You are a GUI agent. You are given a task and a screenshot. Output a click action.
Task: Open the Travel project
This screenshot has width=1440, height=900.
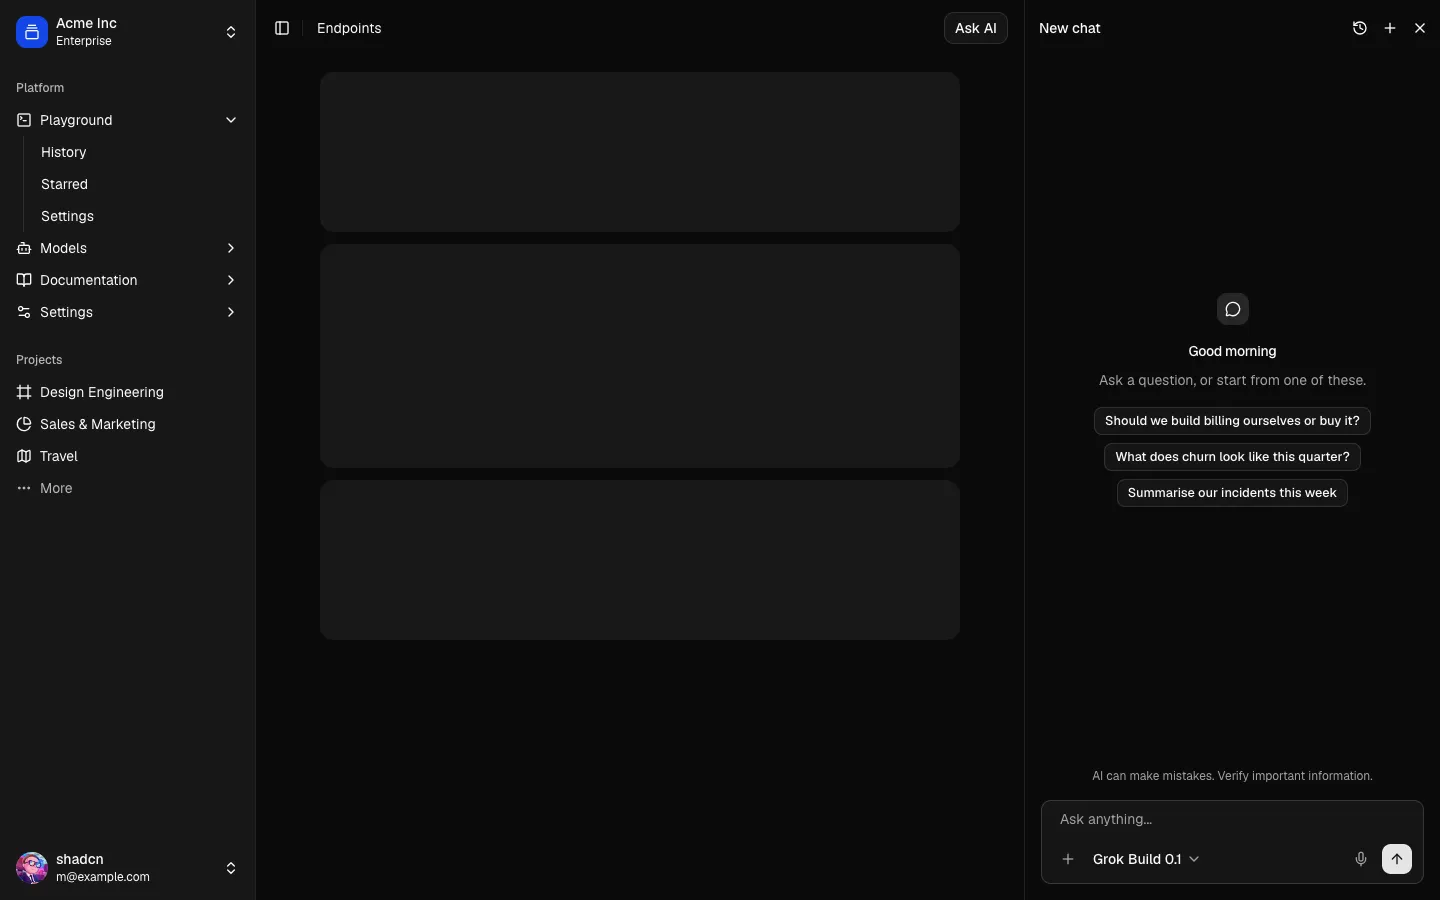[127, 456]
